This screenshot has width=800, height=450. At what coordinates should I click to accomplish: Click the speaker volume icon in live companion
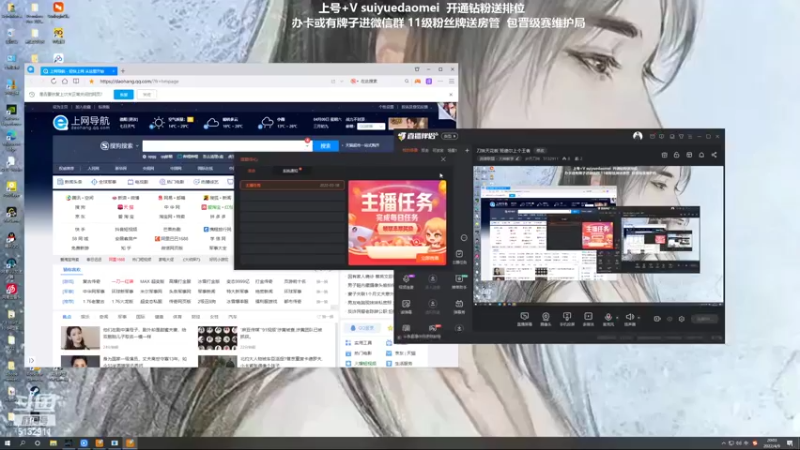coord(630,318)
